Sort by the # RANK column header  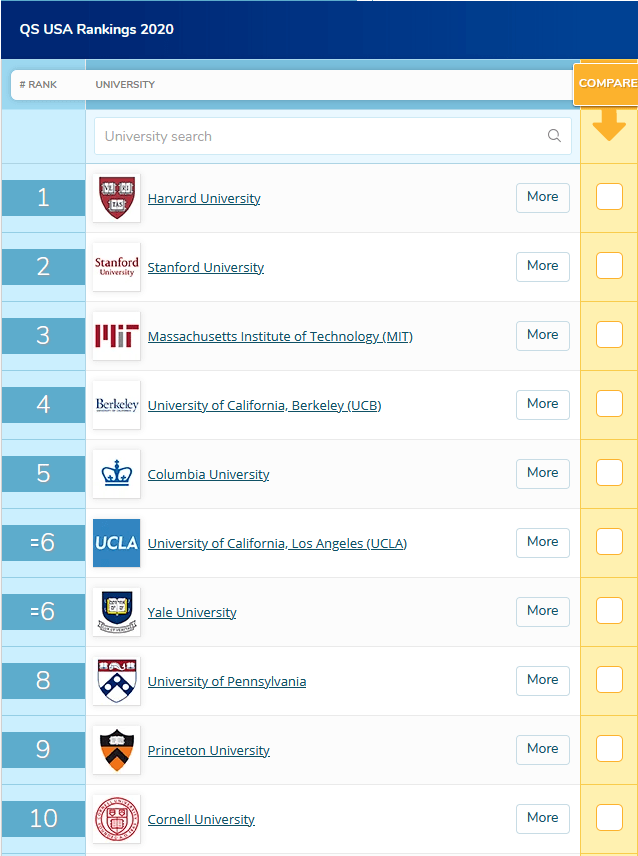pos(38,85)
